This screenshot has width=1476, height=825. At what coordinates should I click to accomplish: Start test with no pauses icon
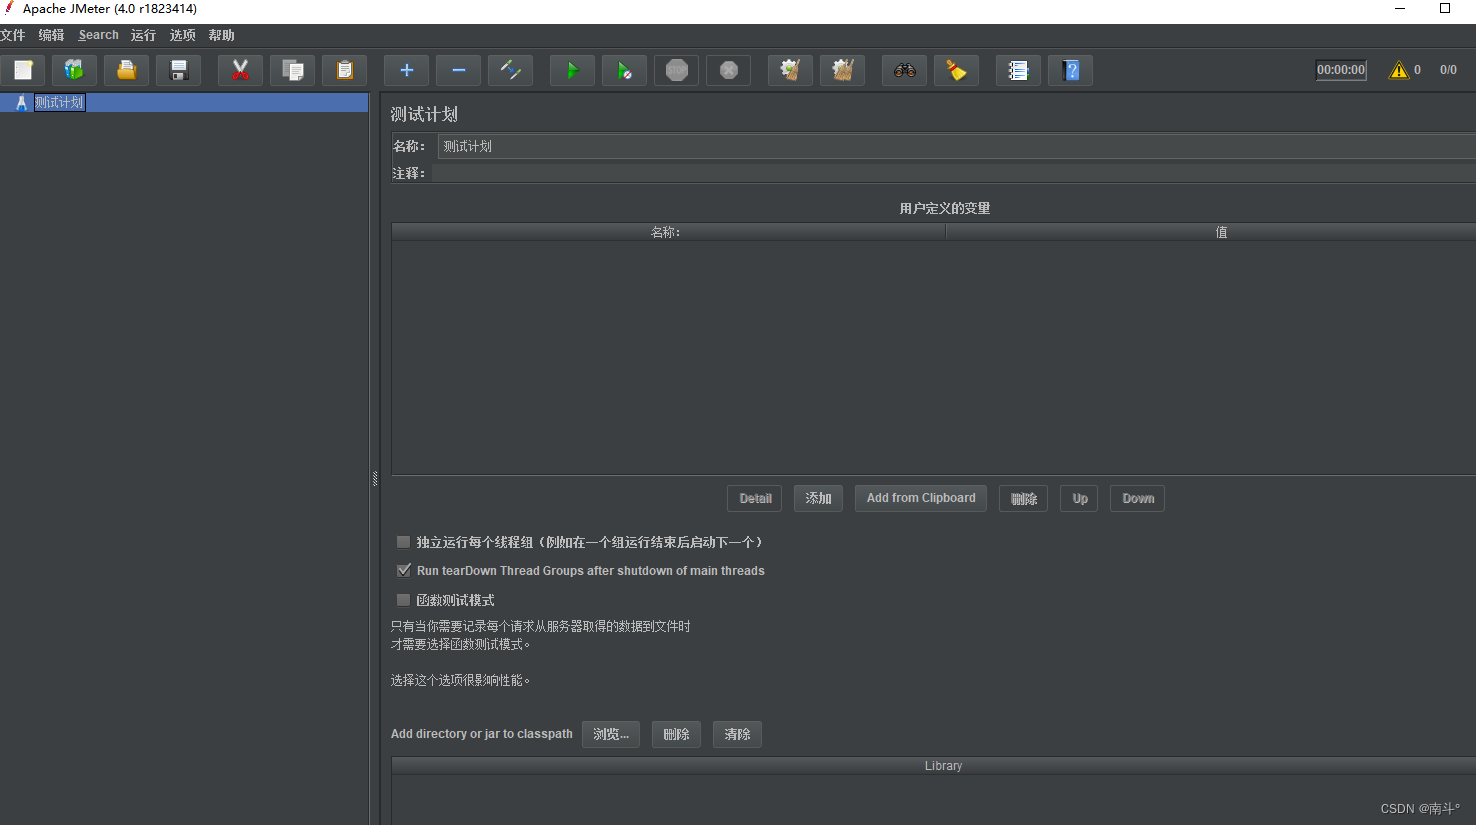[x=624, y=70]
